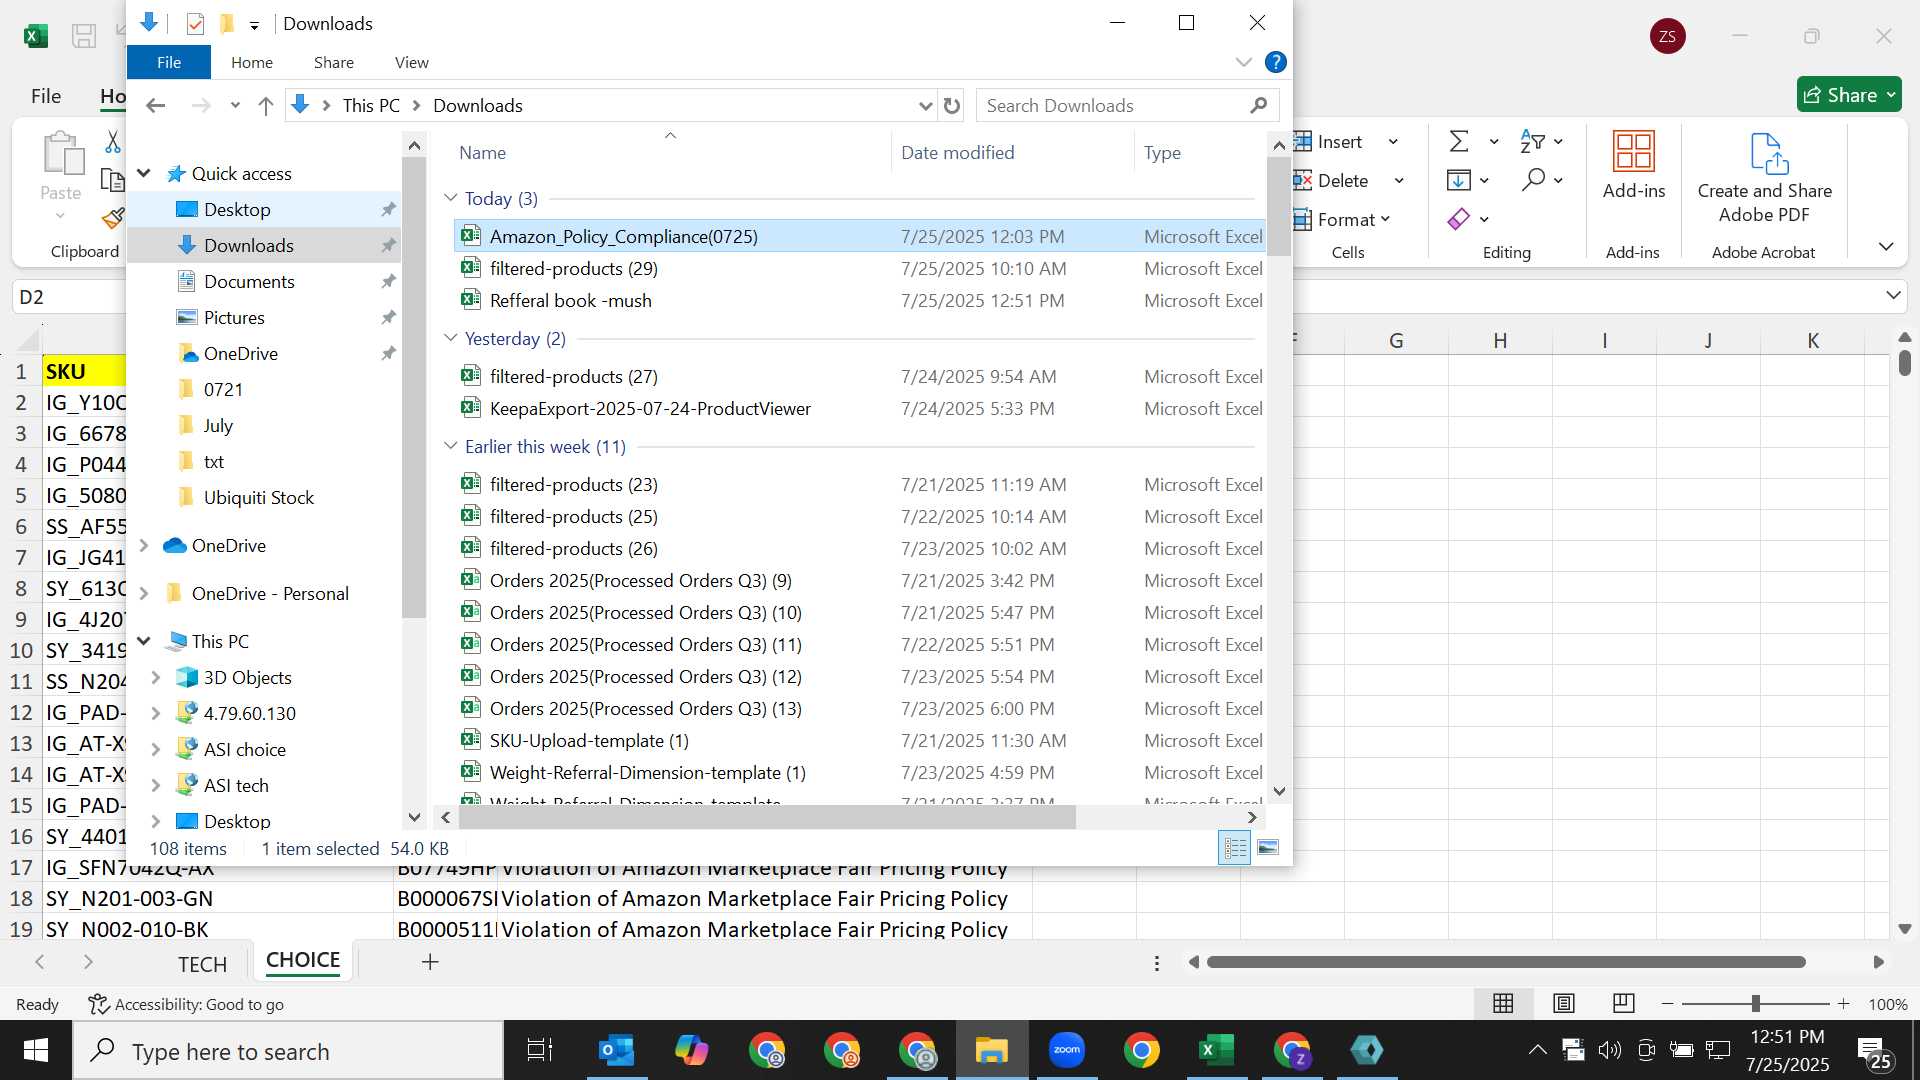Click the AutoSum sigma icon in Excel
1920x1080 pixels.
[x=1459, y=141]
